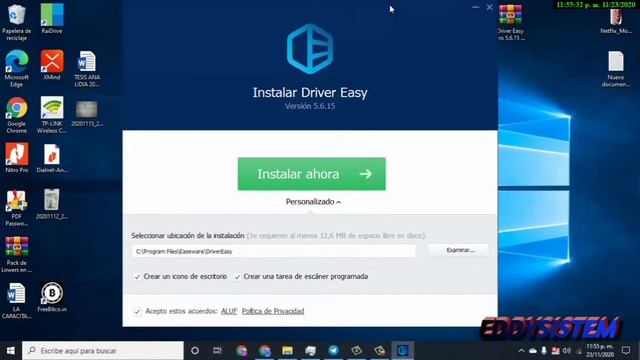Open Cortana from the taskbar
This screenshot has height=360, width=640.
[195, 351]
